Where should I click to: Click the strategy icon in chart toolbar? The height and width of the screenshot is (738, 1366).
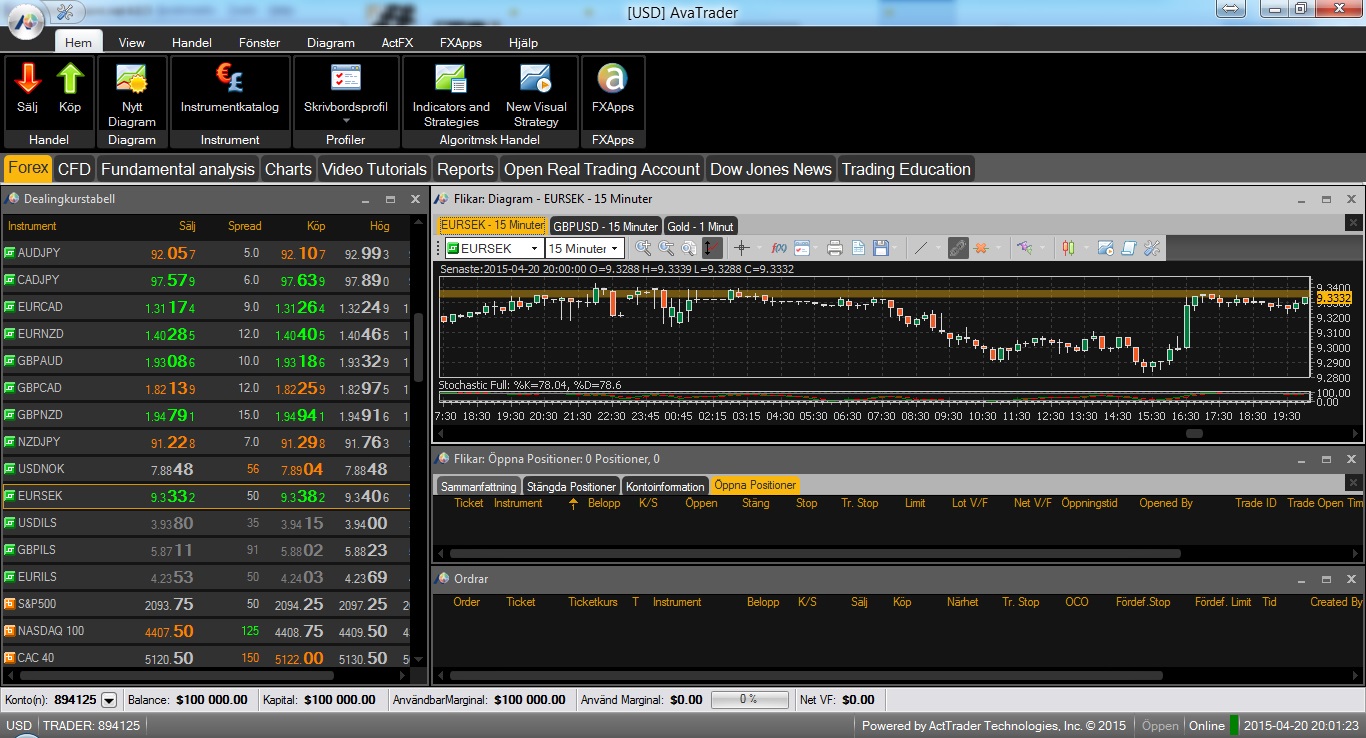[x=1024, y=248]
